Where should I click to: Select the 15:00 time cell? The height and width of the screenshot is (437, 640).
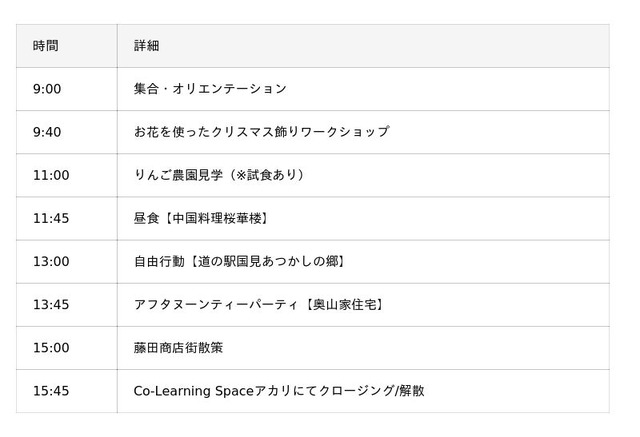(51, 347)
